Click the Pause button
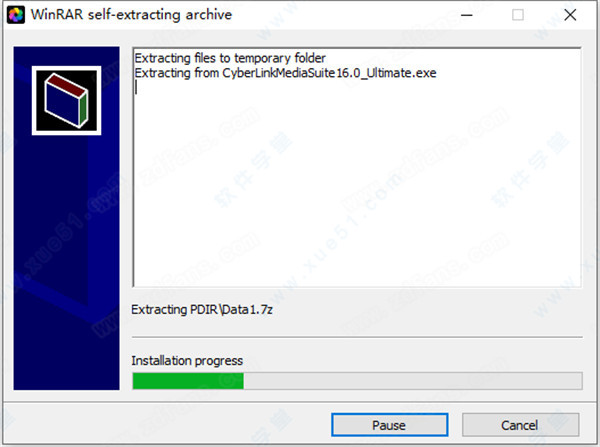 [390, 425]
